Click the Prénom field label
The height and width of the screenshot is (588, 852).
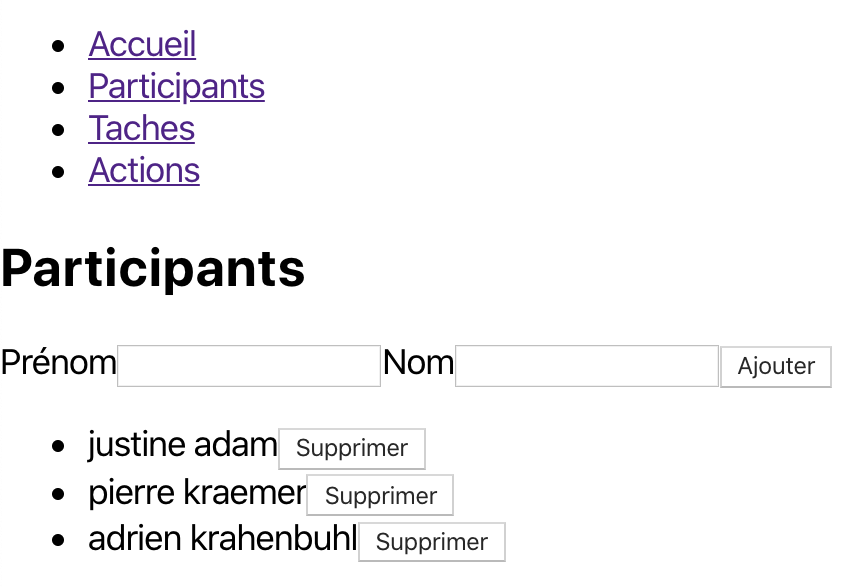pyautogui.click(x=58, y=363)
